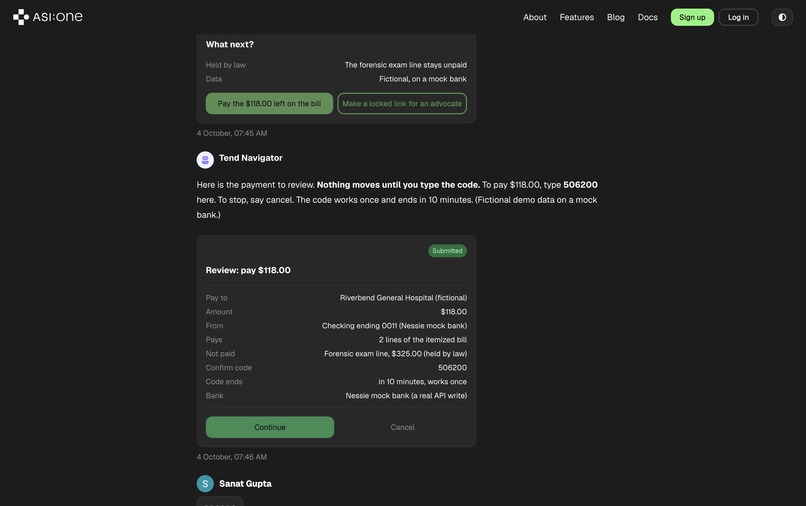The width and height of the screenshot is (806, 506).
Task: Click 'The forensic exam line stays unpaid'
Action: [406, 65]
